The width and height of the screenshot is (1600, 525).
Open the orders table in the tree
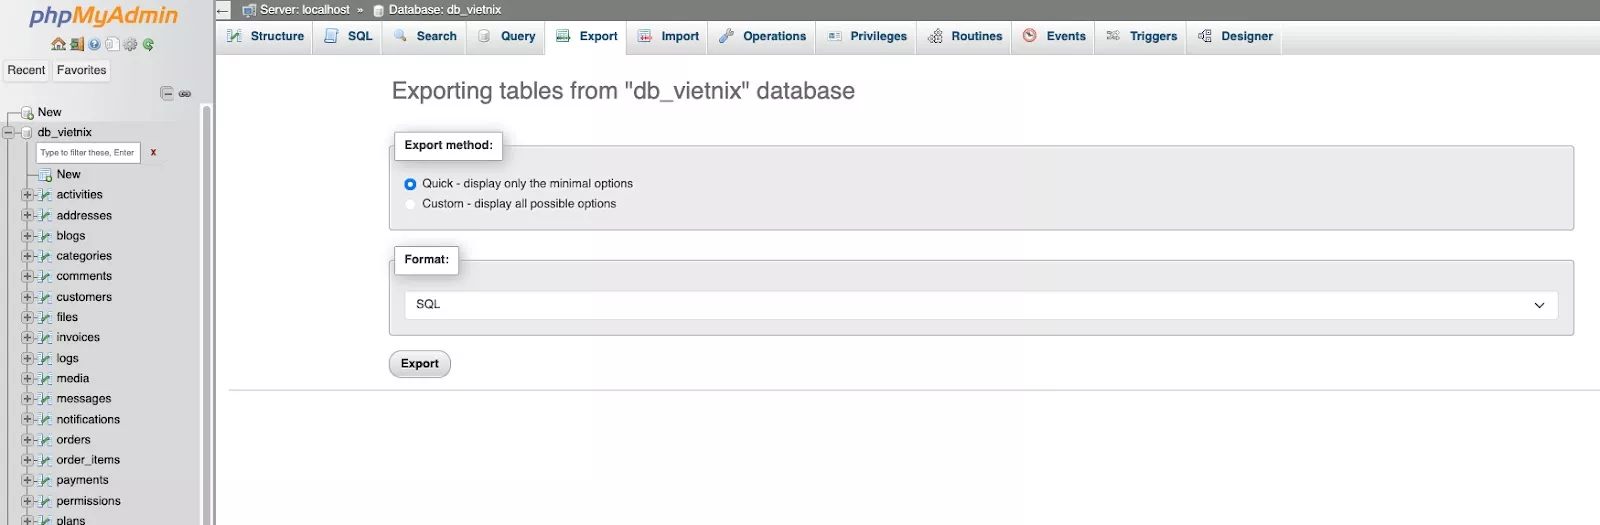pos(73,440)
